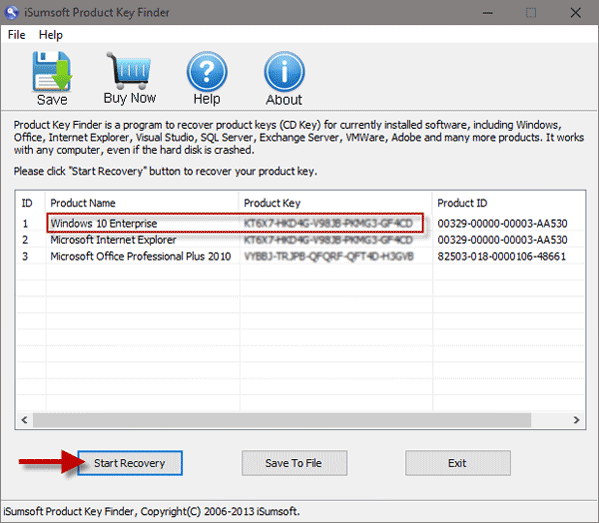The height and width of the screenshot is (523, 599).
Task: Click the Save floppy disk icon
Action: click(x=52, y=72)
